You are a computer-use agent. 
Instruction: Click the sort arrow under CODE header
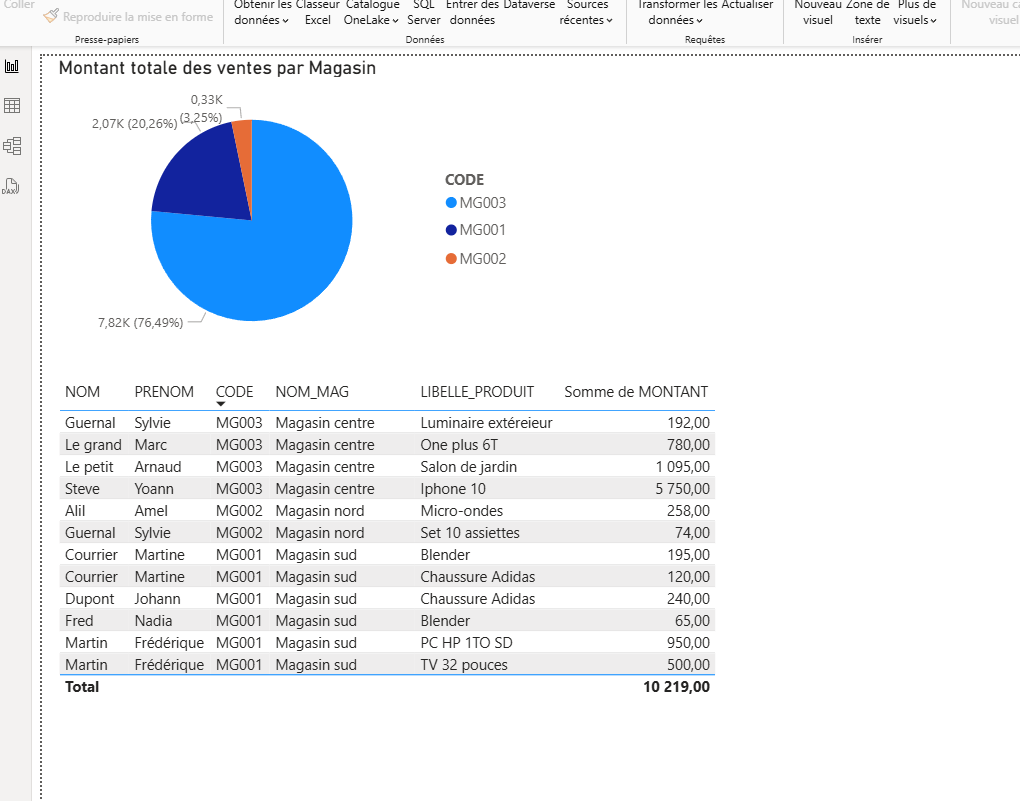pos(221,404)
